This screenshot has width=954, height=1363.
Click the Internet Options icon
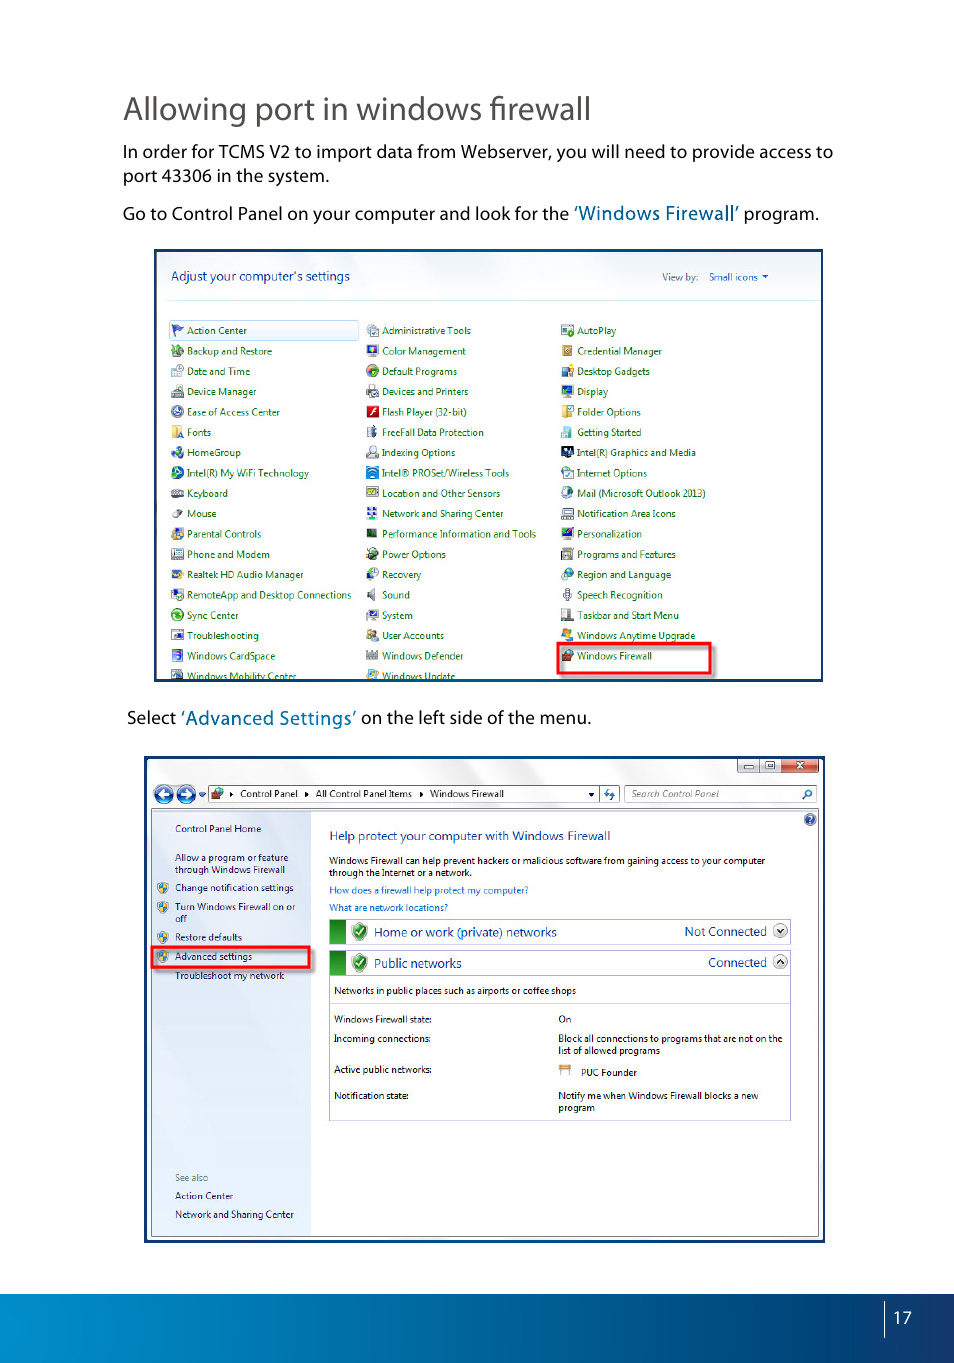point(567,473)
